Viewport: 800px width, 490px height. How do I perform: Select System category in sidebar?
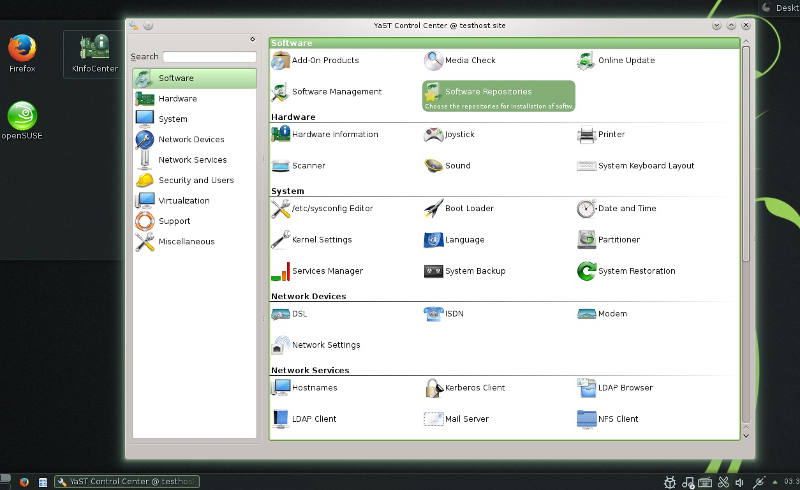(194, 119)
